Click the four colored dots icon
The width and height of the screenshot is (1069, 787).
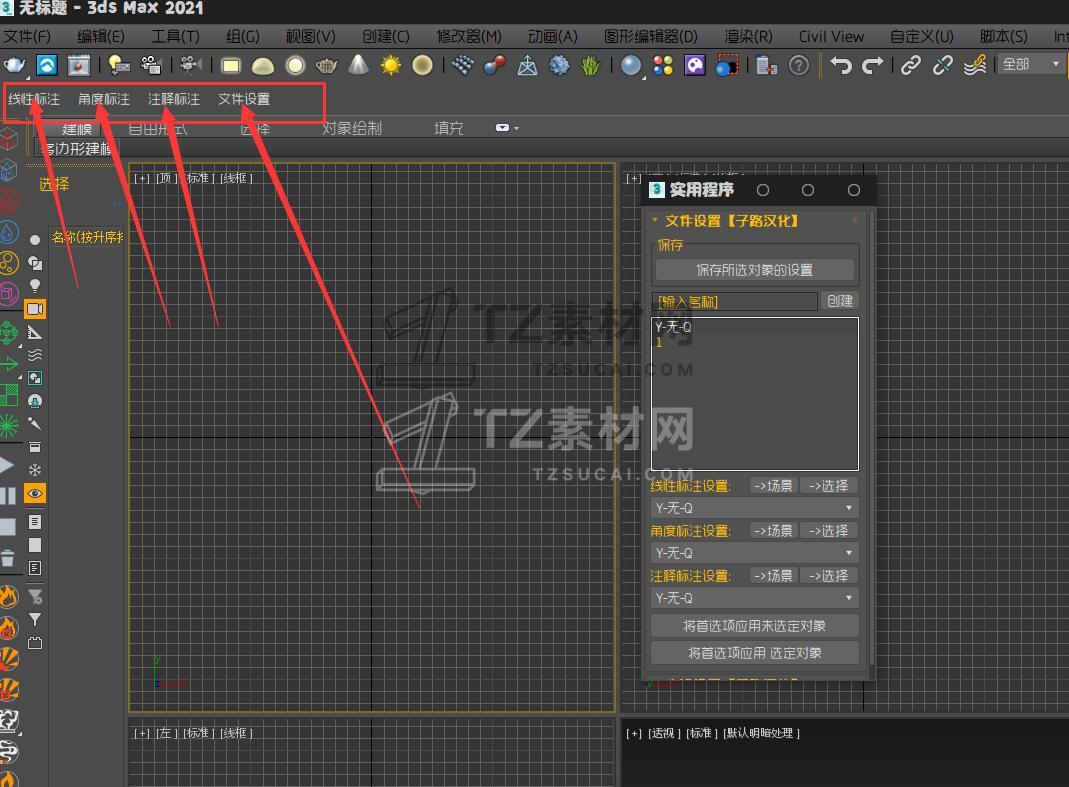[x=663, y=65]
